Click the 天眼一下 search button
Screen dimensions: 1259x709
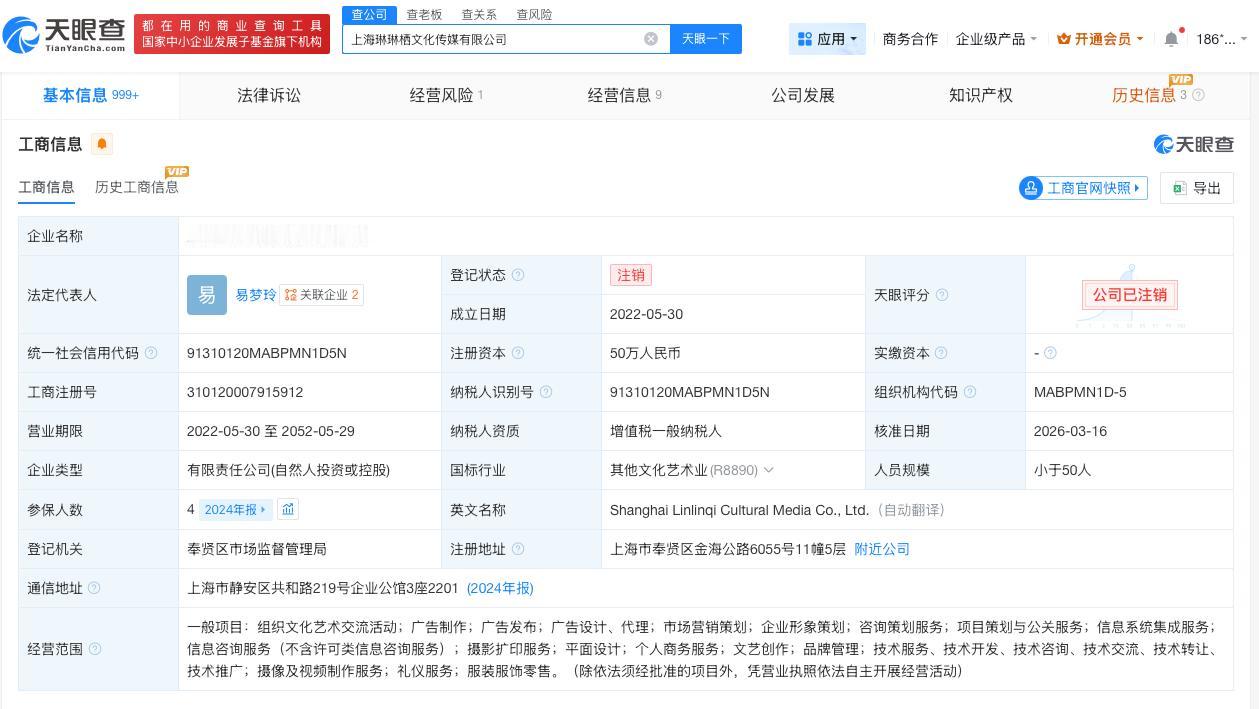click(x=706, y=38)
